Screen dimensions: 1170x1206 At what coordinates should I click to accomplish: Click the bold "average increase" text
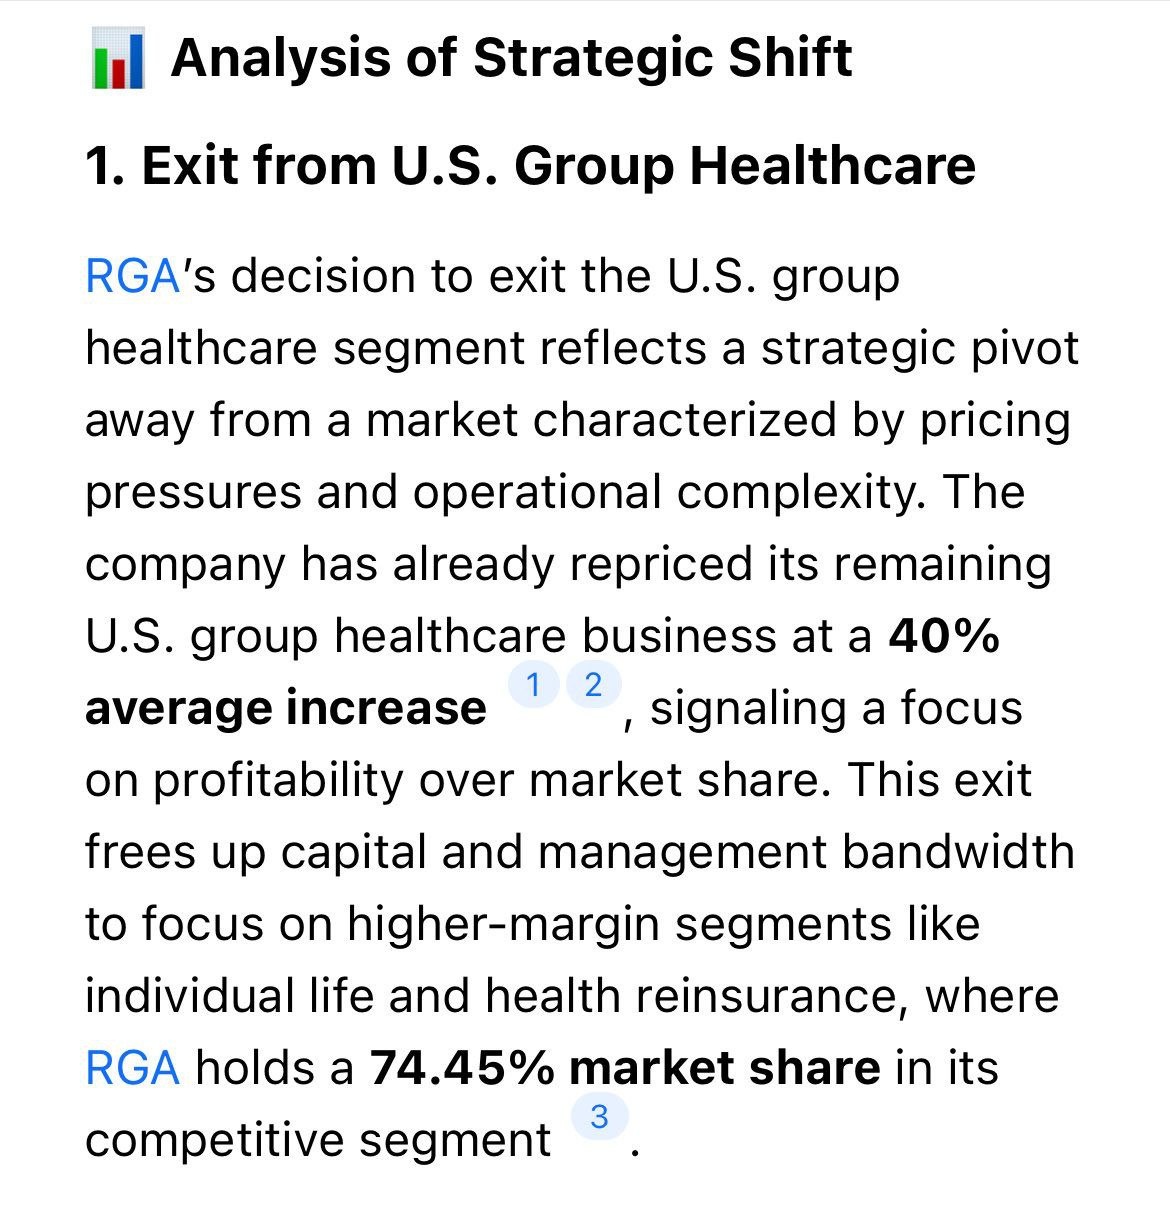pyautogui.click(x=285, y=708)
